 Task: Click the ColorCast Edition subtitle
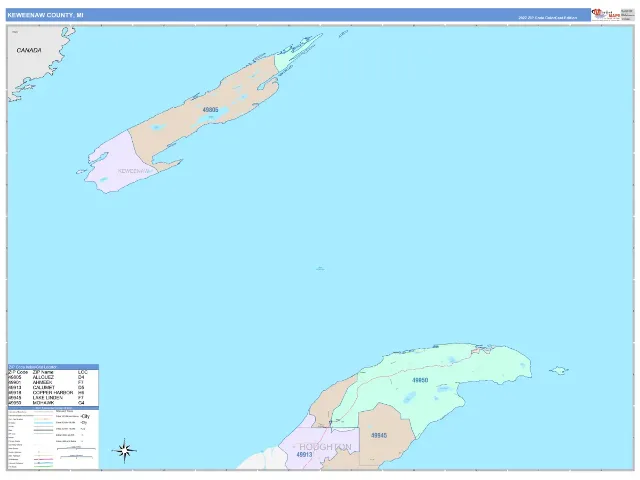point(547,18)
